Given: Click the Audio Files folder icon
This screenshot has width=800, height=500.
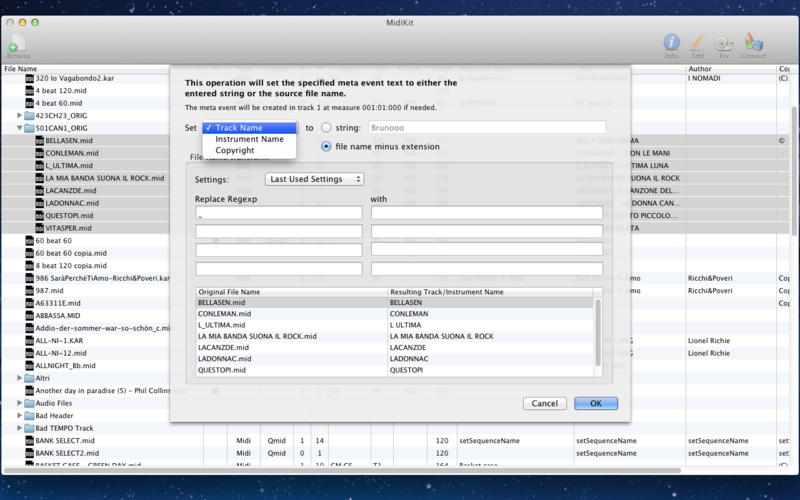Looking at the screenshot, I should click(x=29, y=403).
